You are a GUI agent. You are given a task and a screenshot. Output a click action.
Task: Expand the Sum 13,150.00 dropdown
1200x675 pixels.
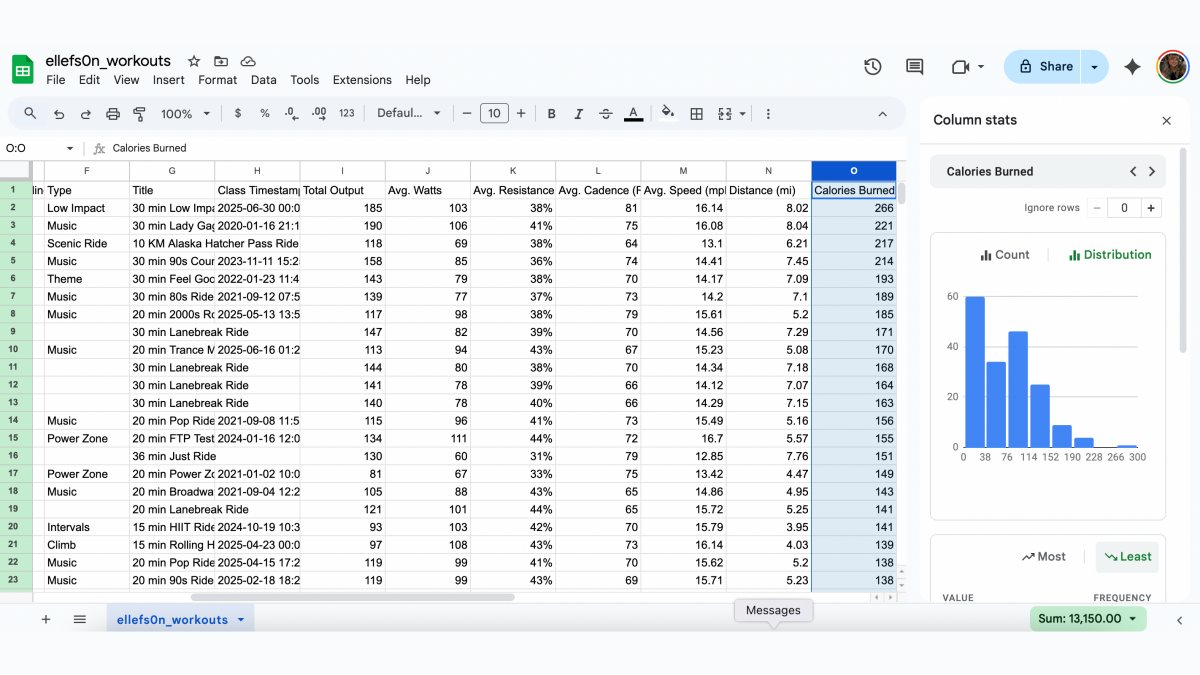[x=1088, y=619]
